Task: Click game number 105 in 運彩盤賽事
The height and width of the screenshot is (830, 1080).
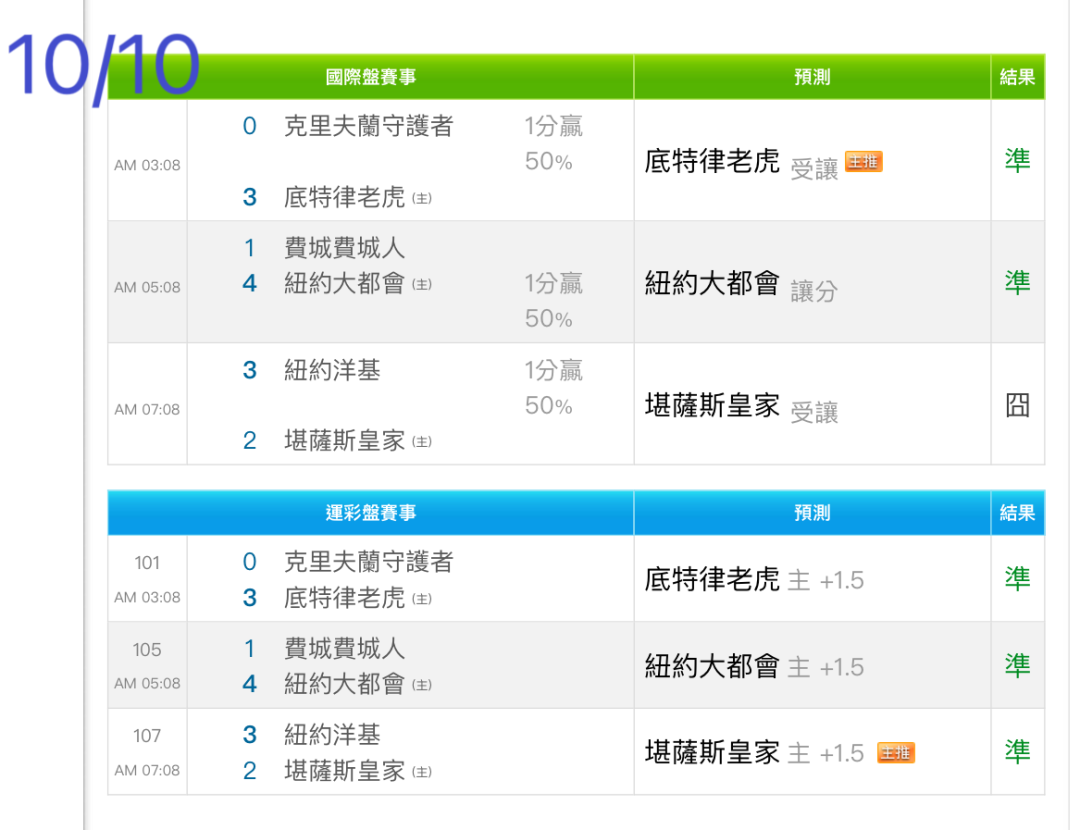Action: [x=147, y=650]
